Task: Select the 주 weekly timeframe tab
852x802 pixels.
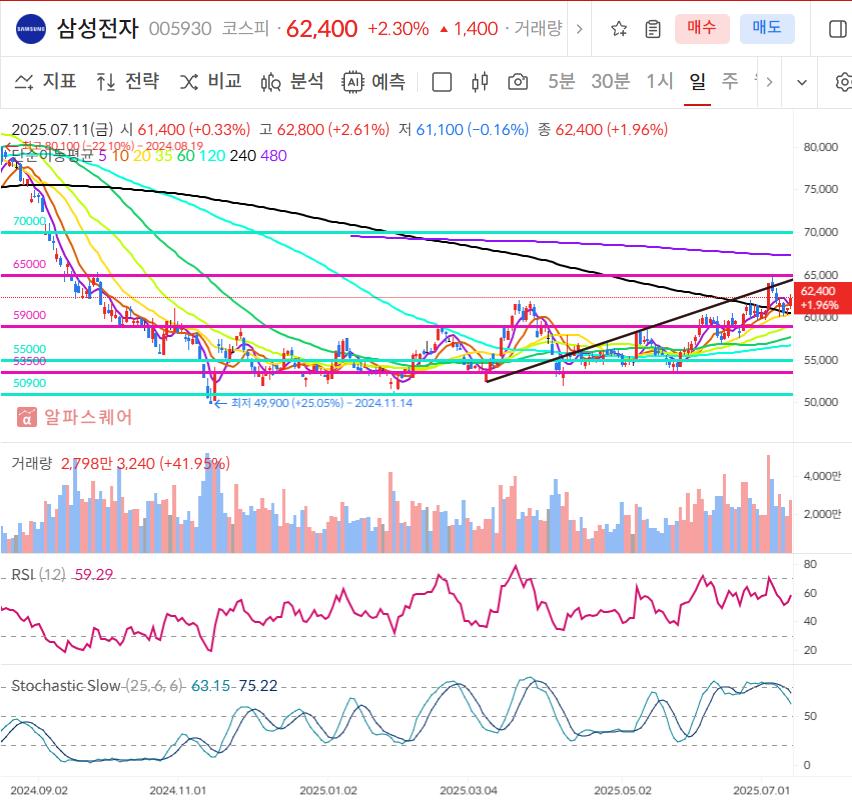Action: coord(730,82)
